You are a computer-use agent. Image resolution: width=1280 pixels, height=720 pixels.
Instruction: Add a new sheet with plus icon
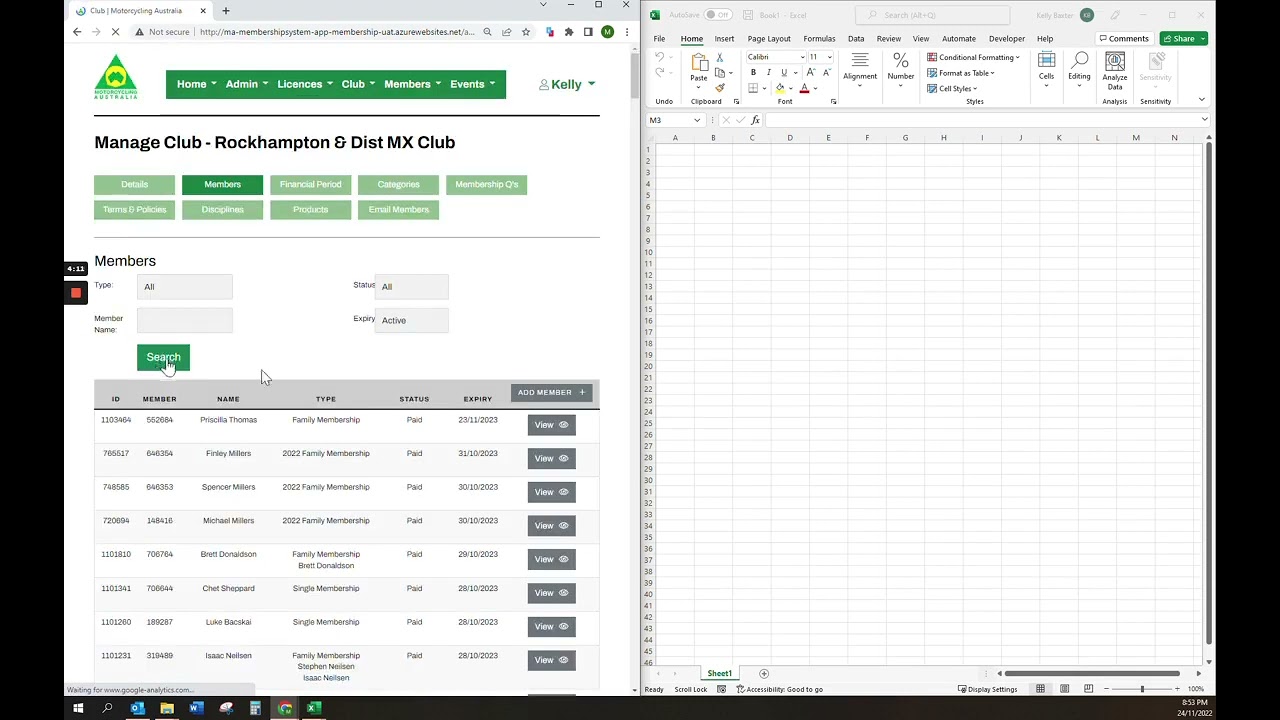pos(764,673)
